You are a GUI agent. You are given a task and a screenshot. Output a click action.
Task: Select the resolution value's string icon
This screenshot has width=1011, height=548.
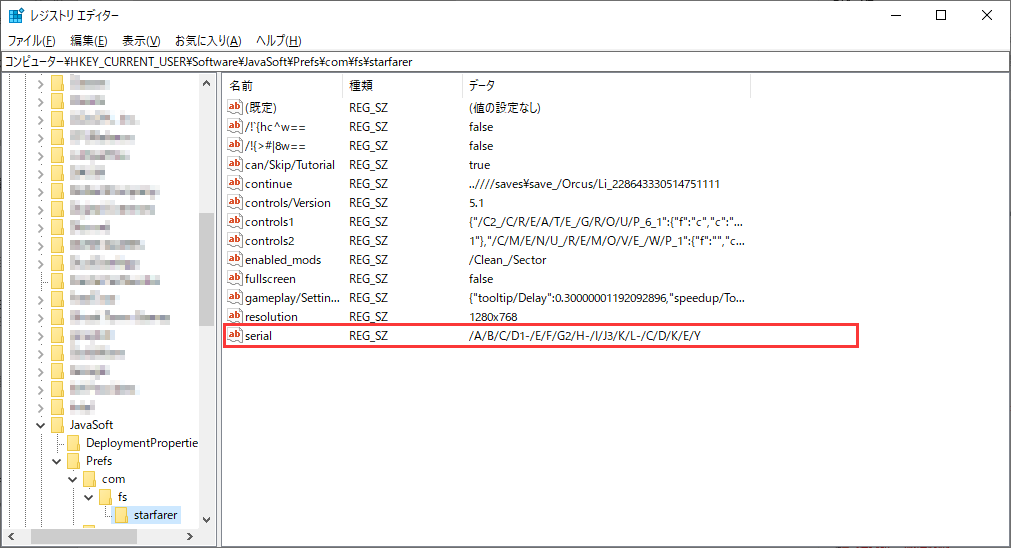pyautogui.click(x=235, y=317)
